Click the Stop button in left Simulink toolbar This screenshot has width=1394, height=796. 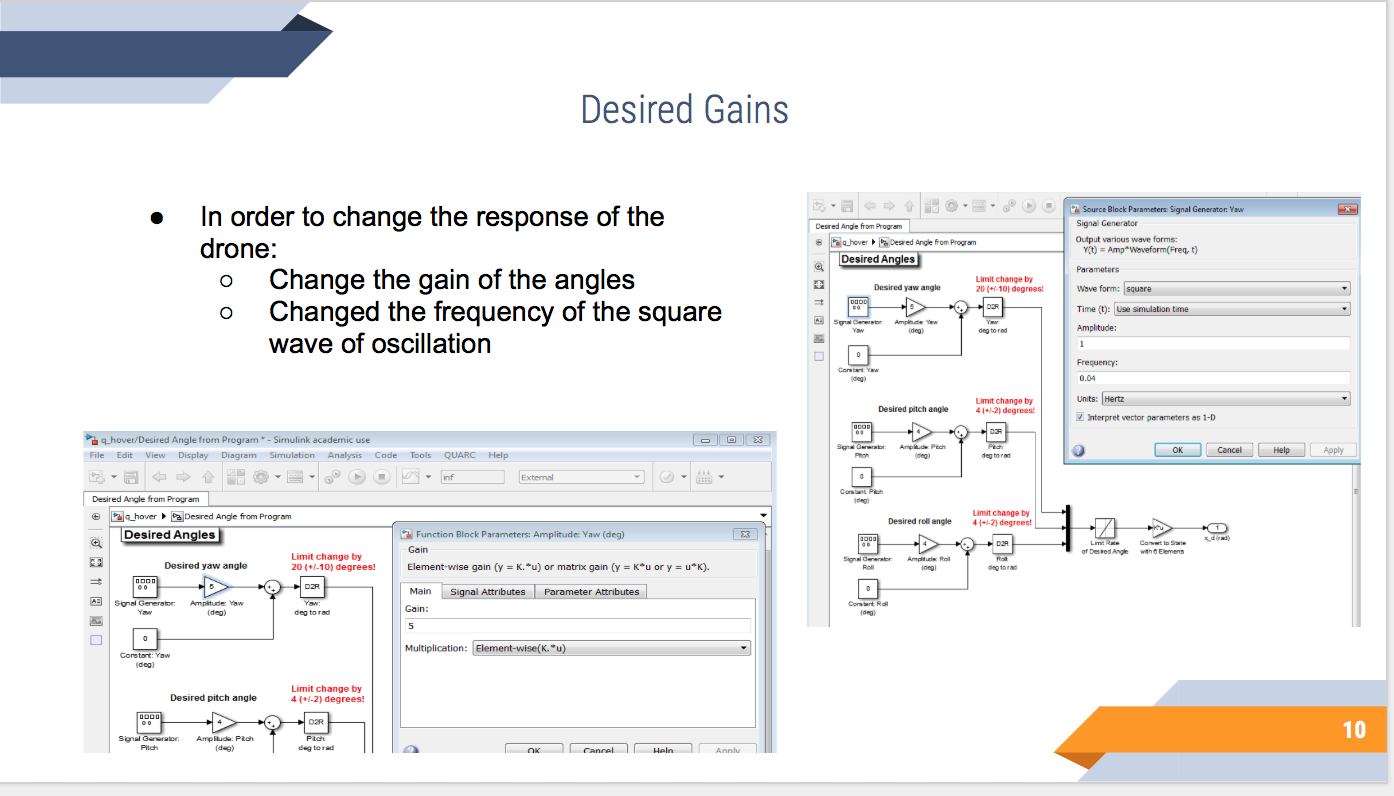pyautogui.click(x=382, y=476)
